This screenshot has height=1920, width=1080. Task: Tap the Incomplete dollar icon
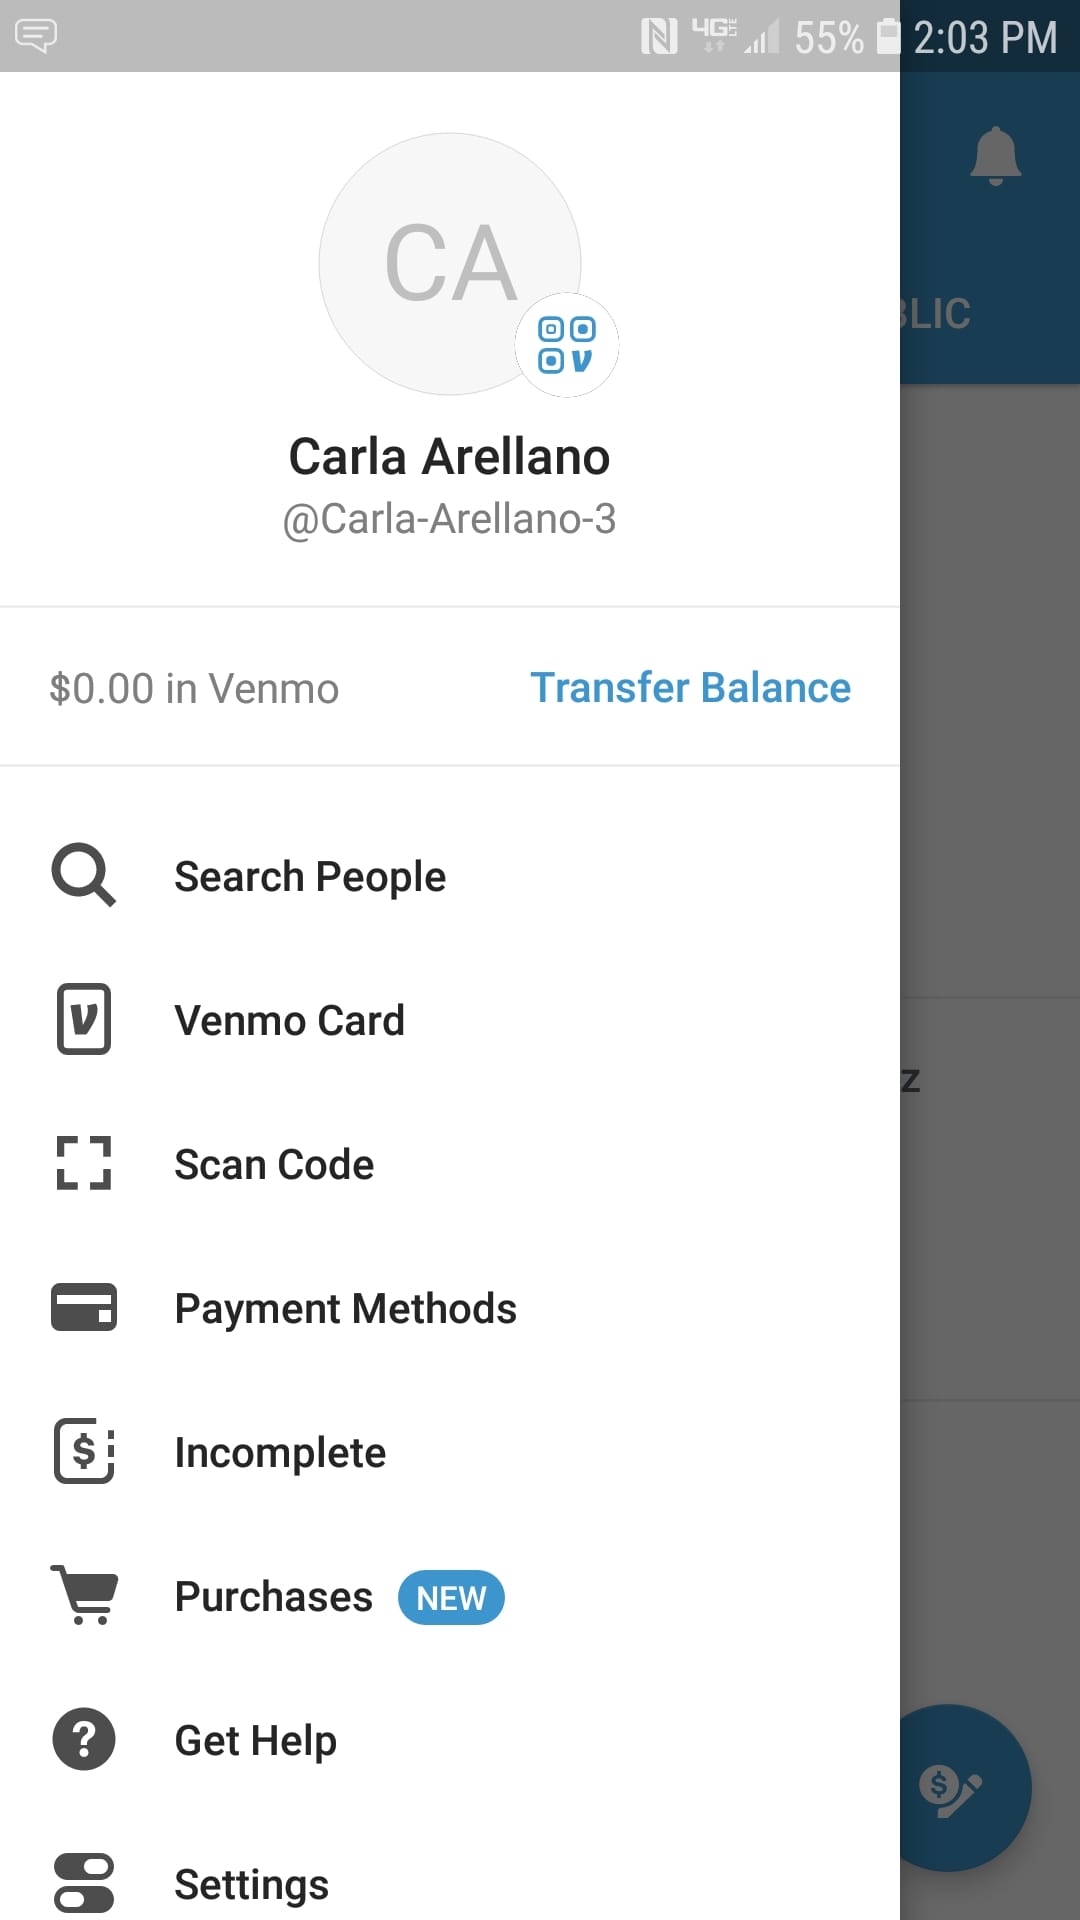point(84,1451)
